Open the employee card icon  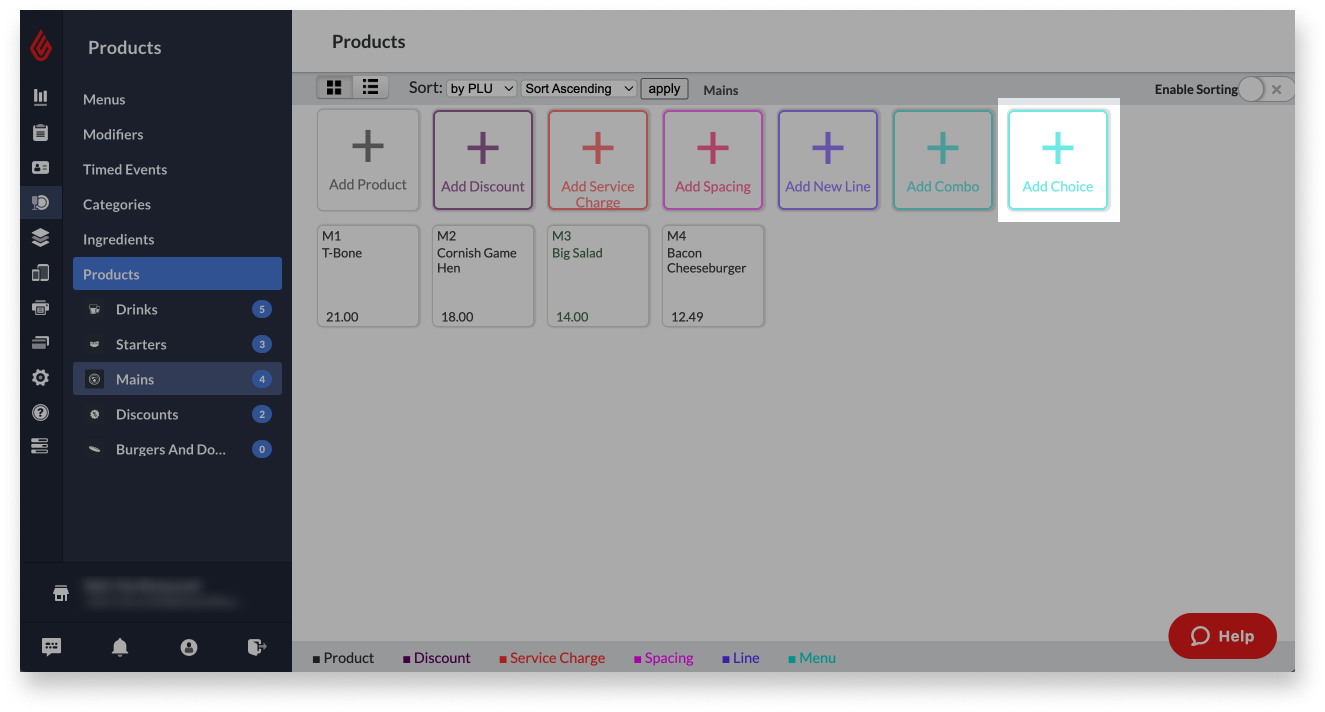[x=40, y=168]
